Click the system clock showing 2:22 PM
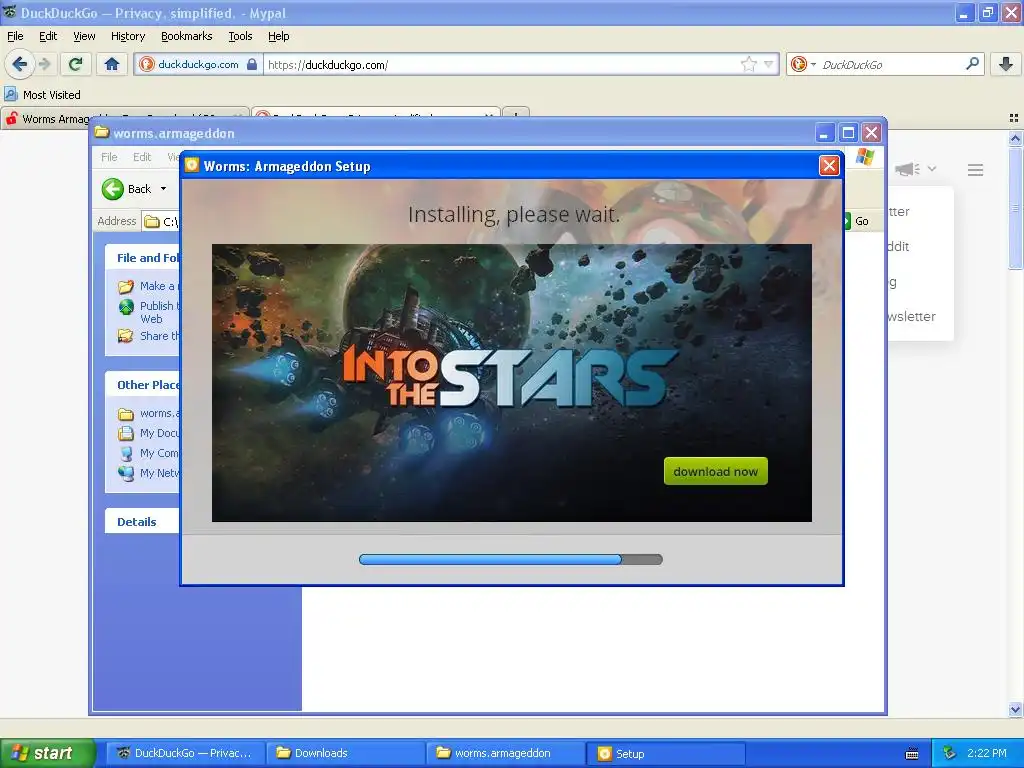 (x=987, y=753)
